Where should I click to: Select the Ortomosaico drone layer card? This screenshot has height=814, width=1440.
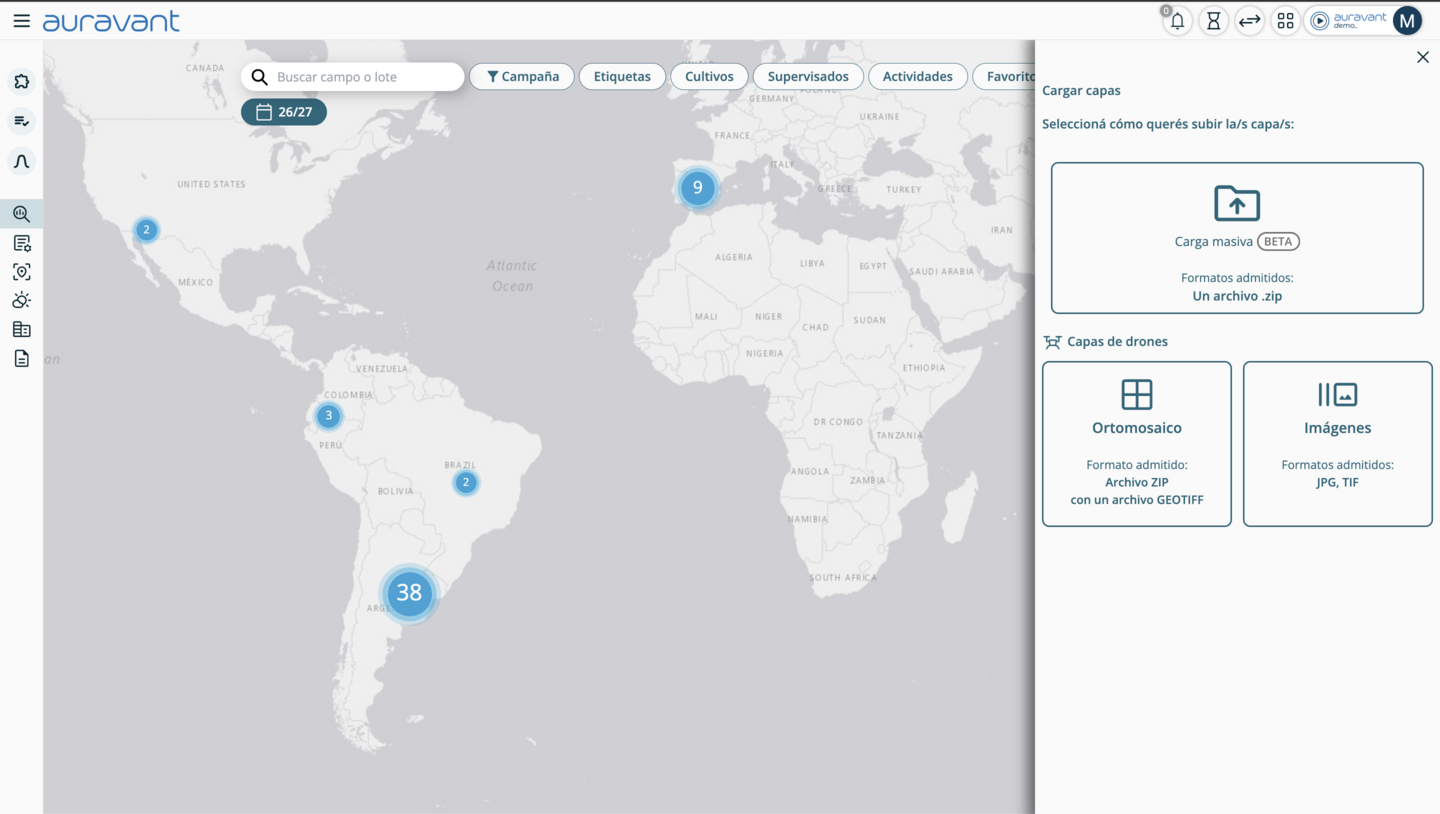tap(1137, 444)
